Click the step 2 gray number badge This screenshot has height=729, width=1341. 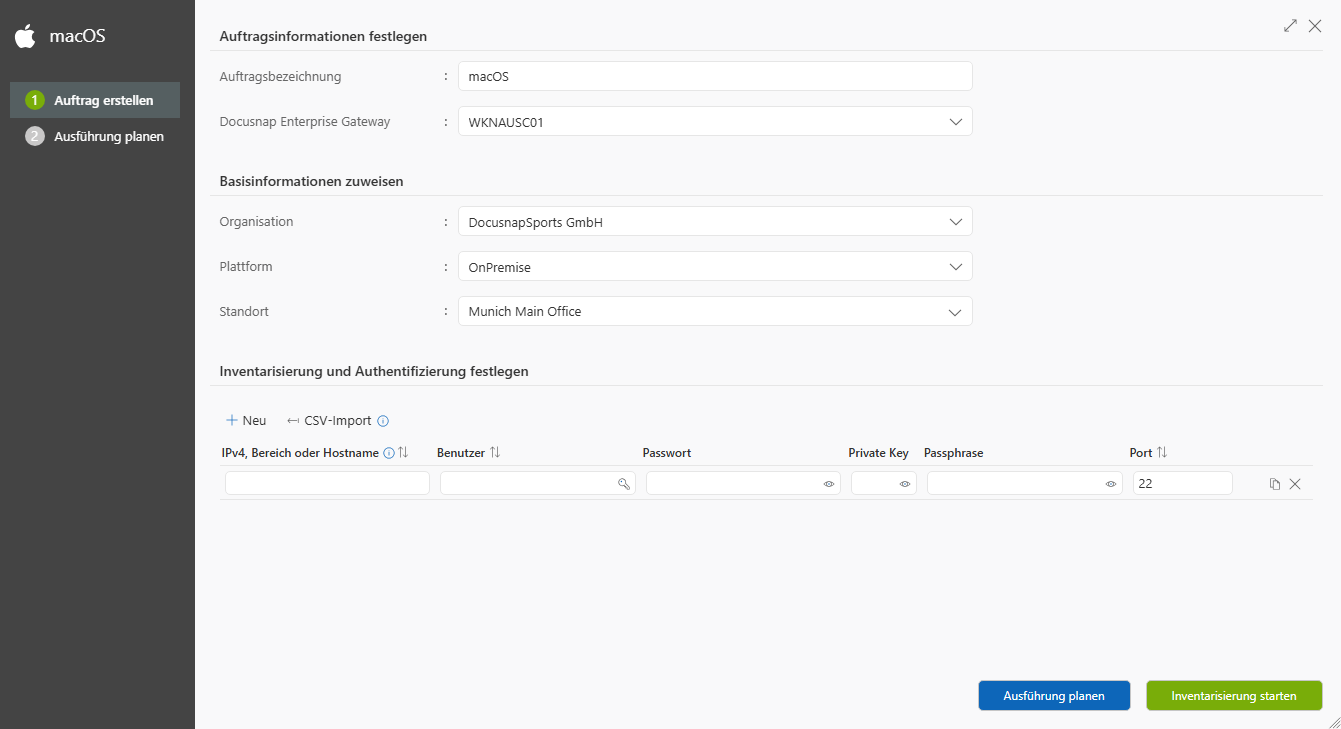pyautogui.click(x=35, y=136)
